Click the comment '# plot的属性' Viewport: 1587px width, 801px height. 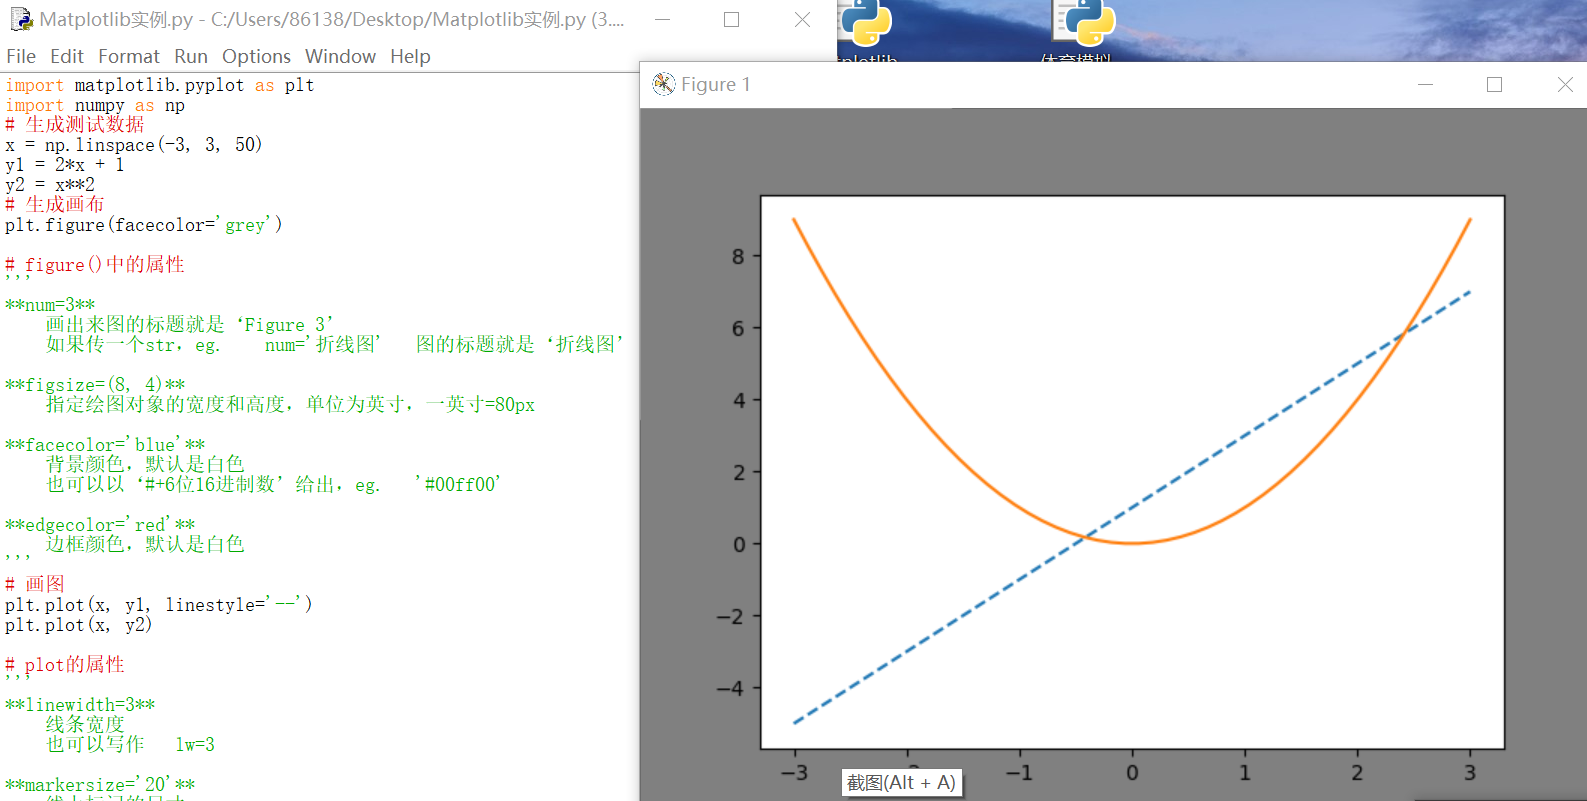(65, 665)
